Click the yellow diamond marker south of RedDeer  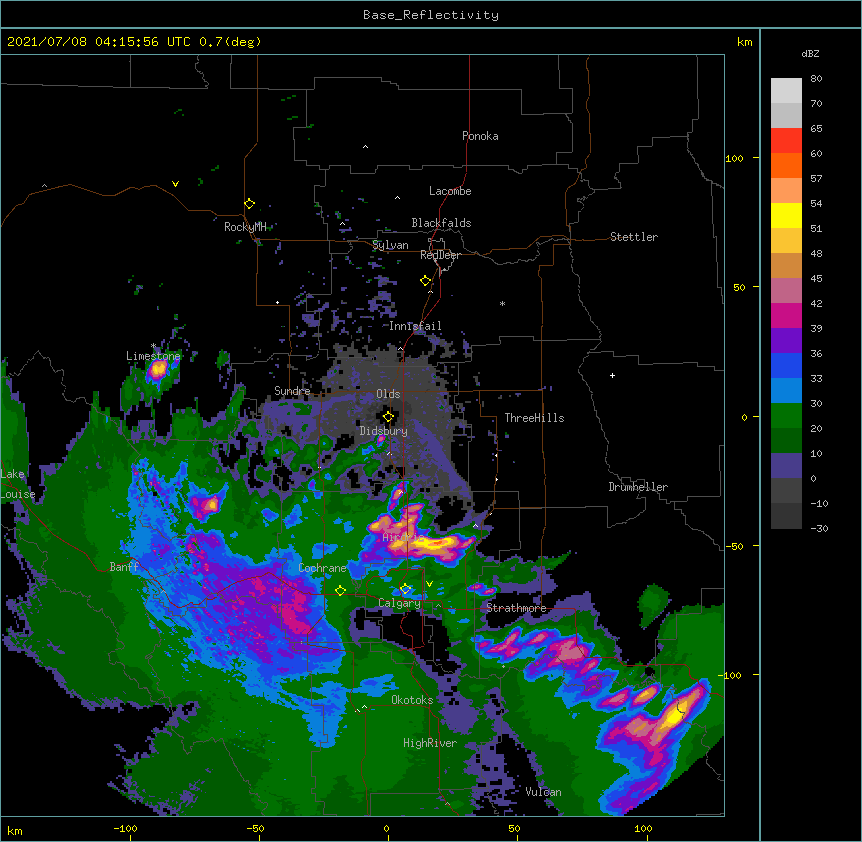(426, 281)
